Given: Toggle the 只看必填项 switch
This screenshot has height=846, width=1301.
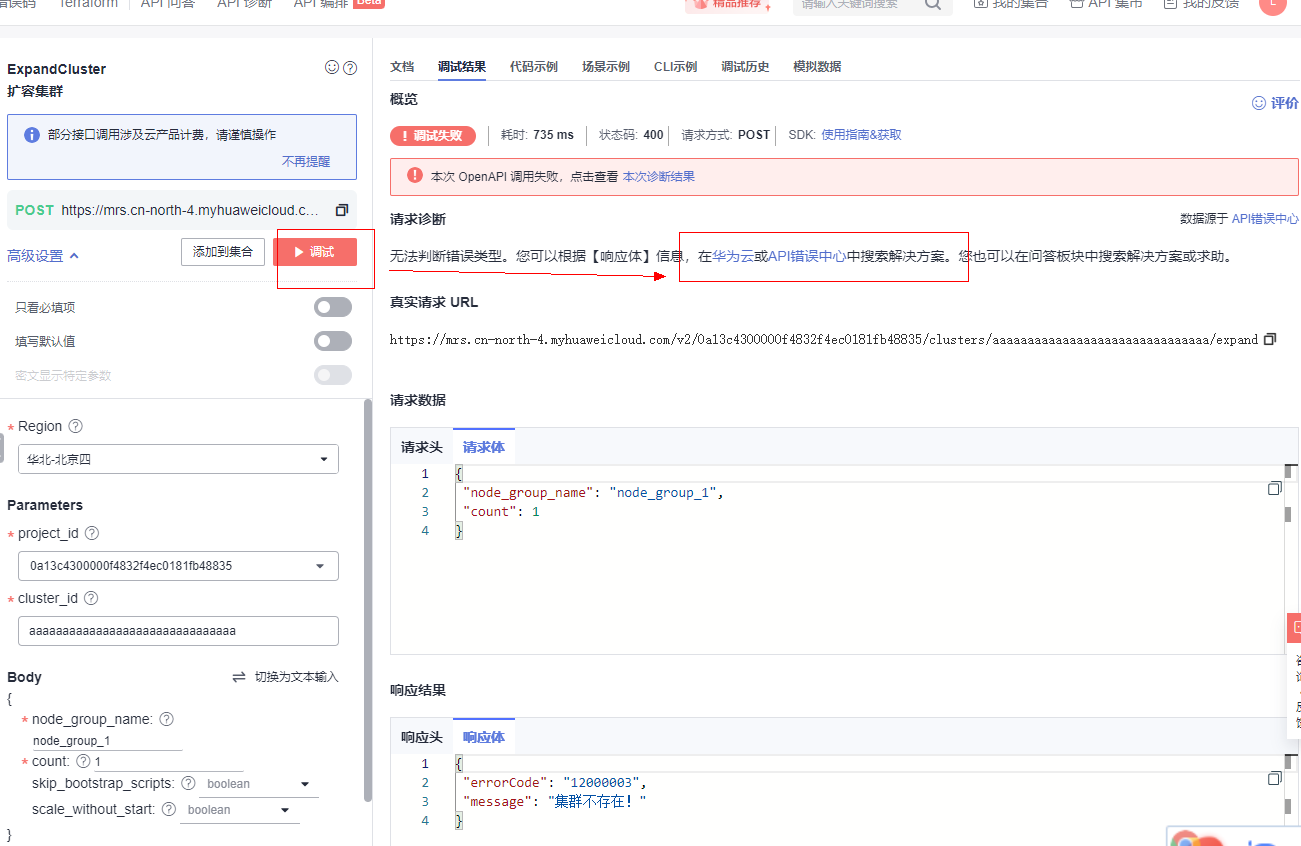Looking at the screenshot, I should tap(333, 307).
